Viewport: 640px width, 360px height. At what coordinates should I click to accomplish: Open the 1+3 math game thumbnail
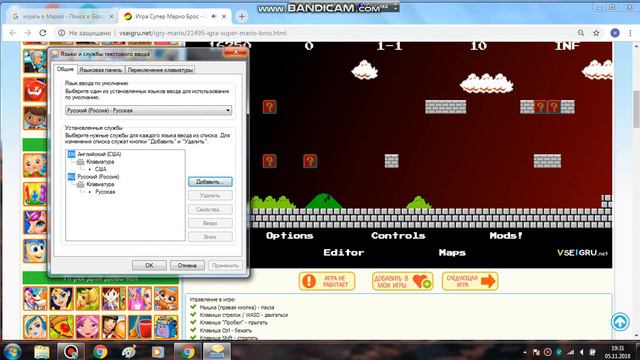[35, 193]
